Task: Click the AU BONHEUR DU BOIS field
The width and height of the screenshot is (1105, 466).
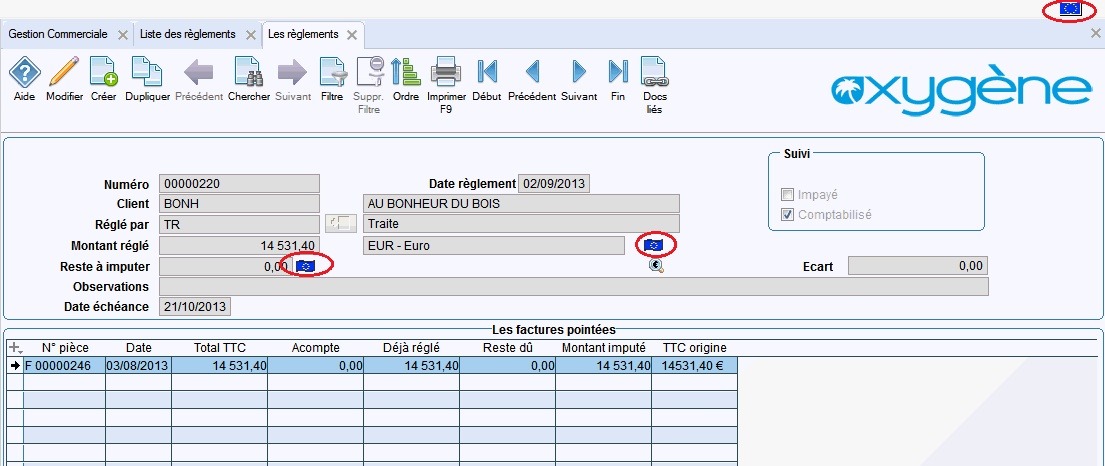Action: (x=521, y=204)
